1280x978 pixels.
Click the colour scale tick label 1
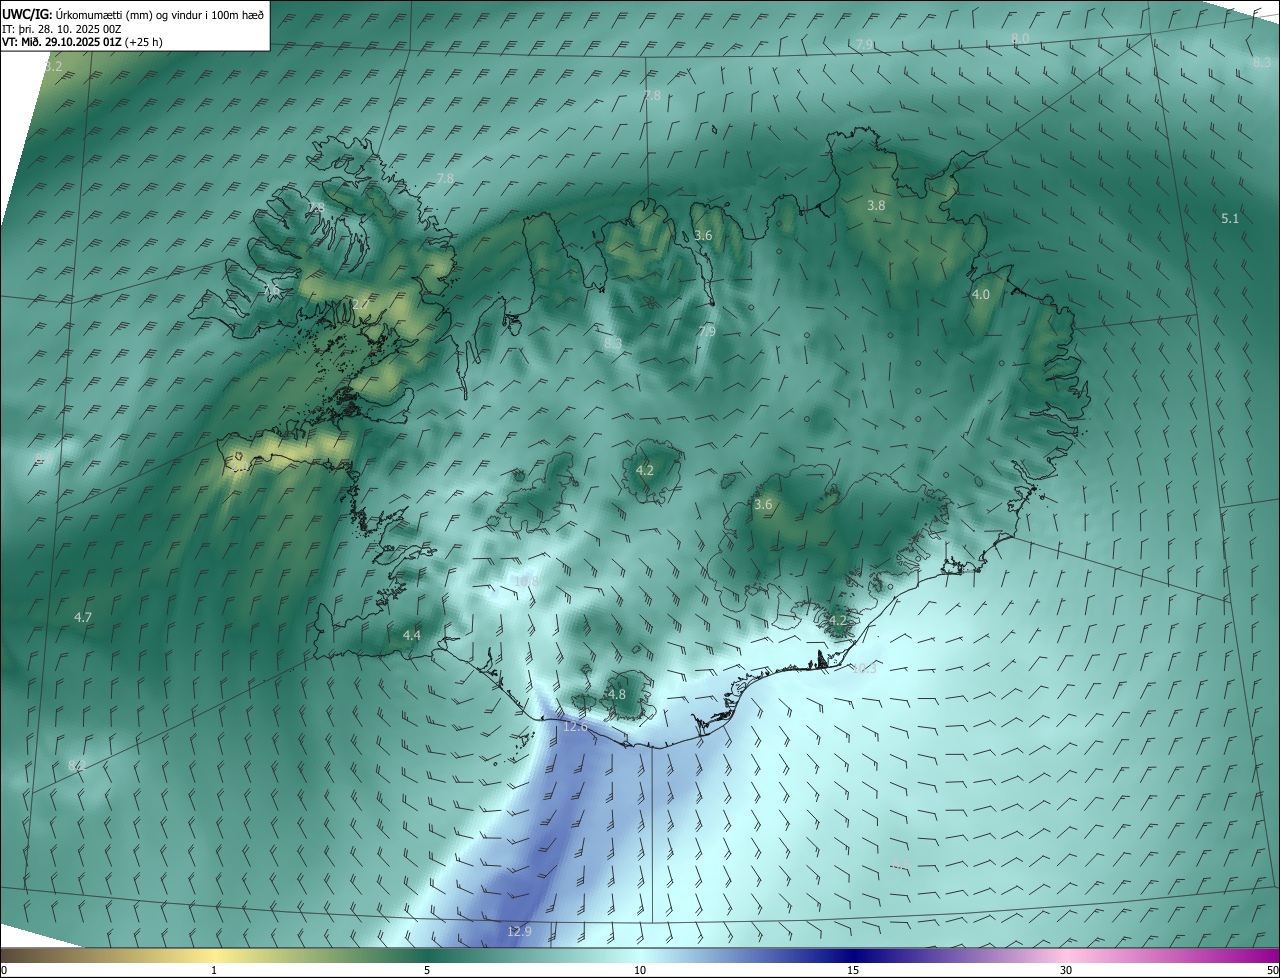[x=214, y=970]
